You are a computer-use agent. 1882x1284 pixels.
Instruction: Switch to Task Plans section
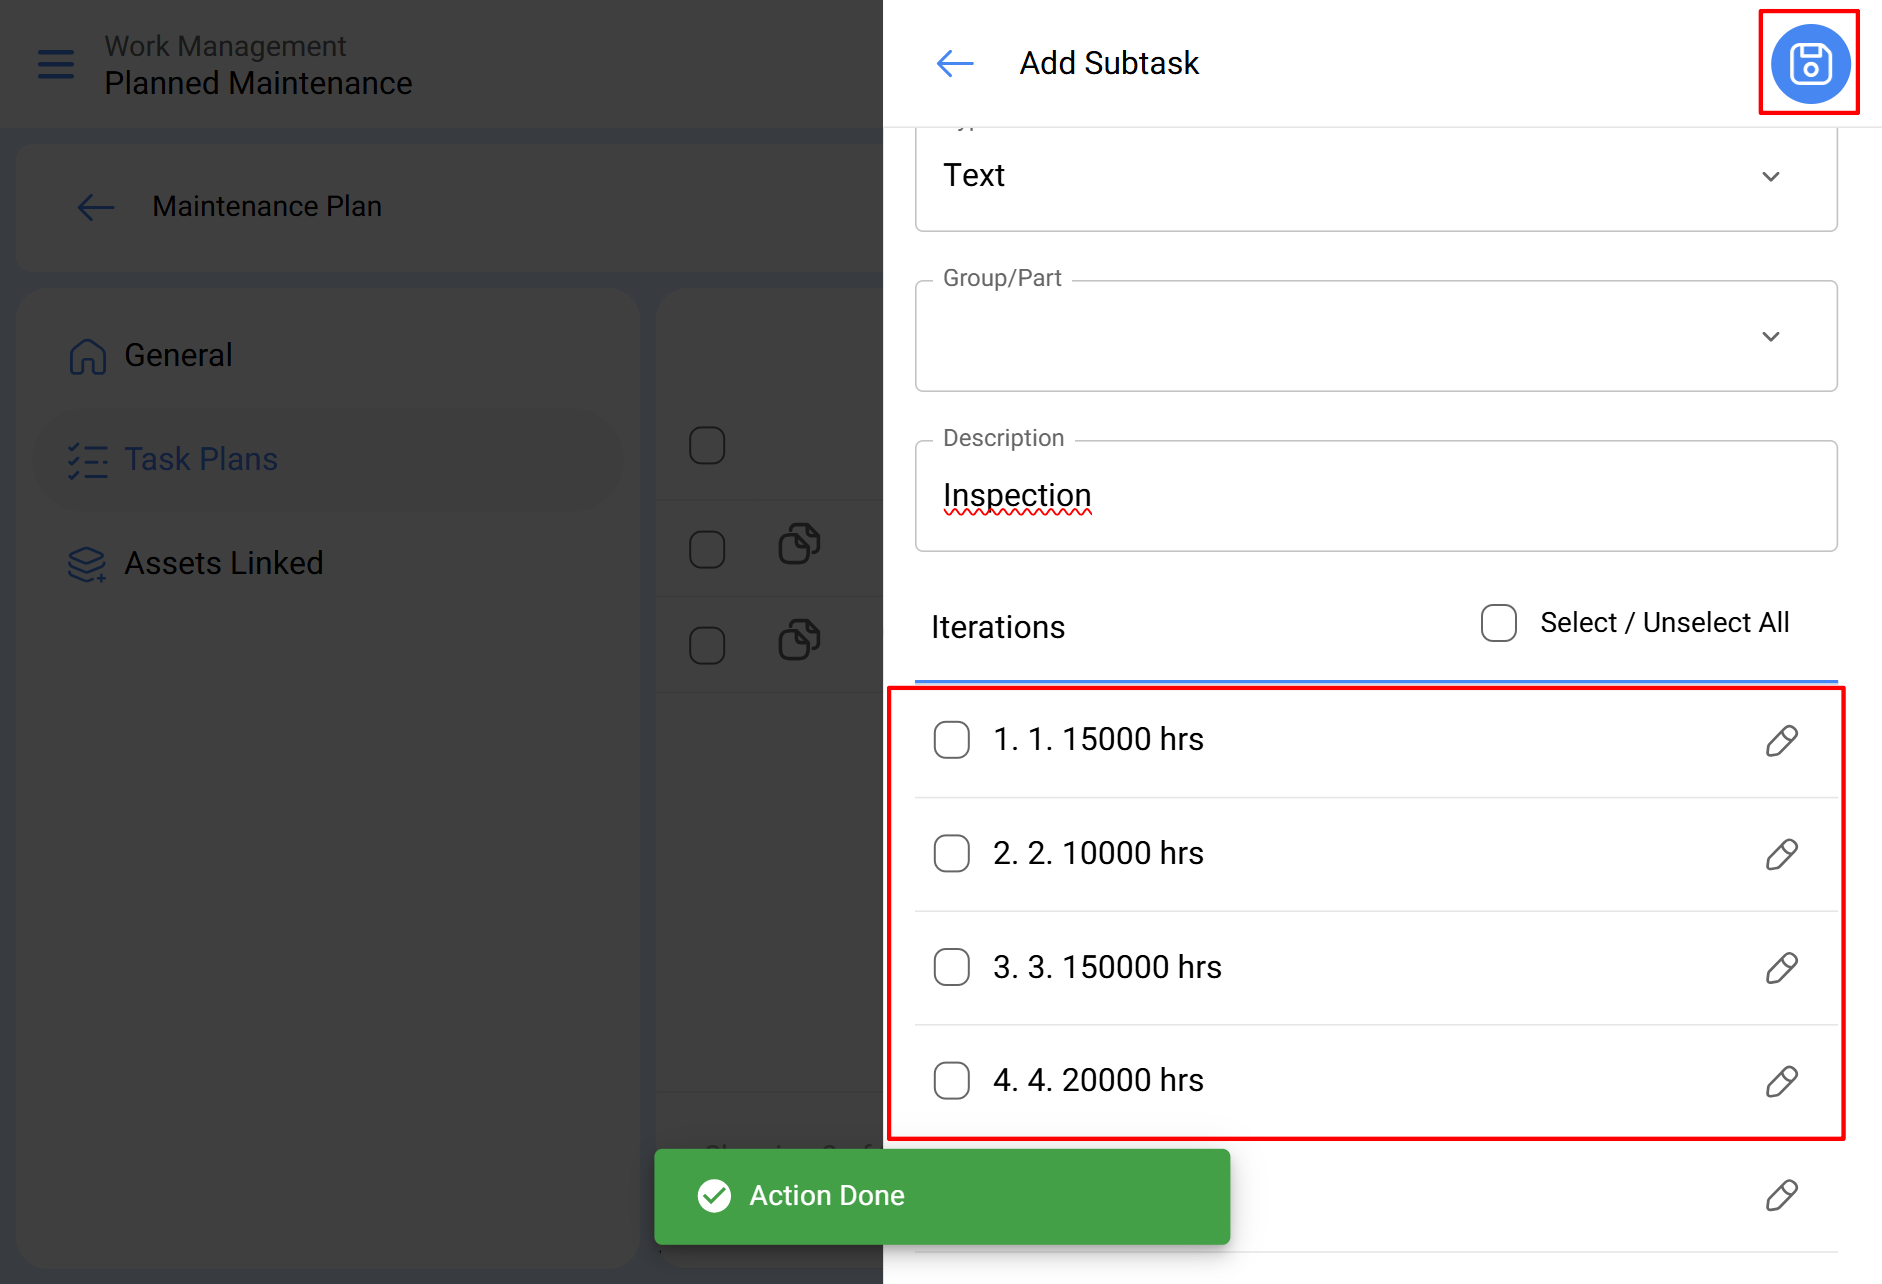(200, 460)
